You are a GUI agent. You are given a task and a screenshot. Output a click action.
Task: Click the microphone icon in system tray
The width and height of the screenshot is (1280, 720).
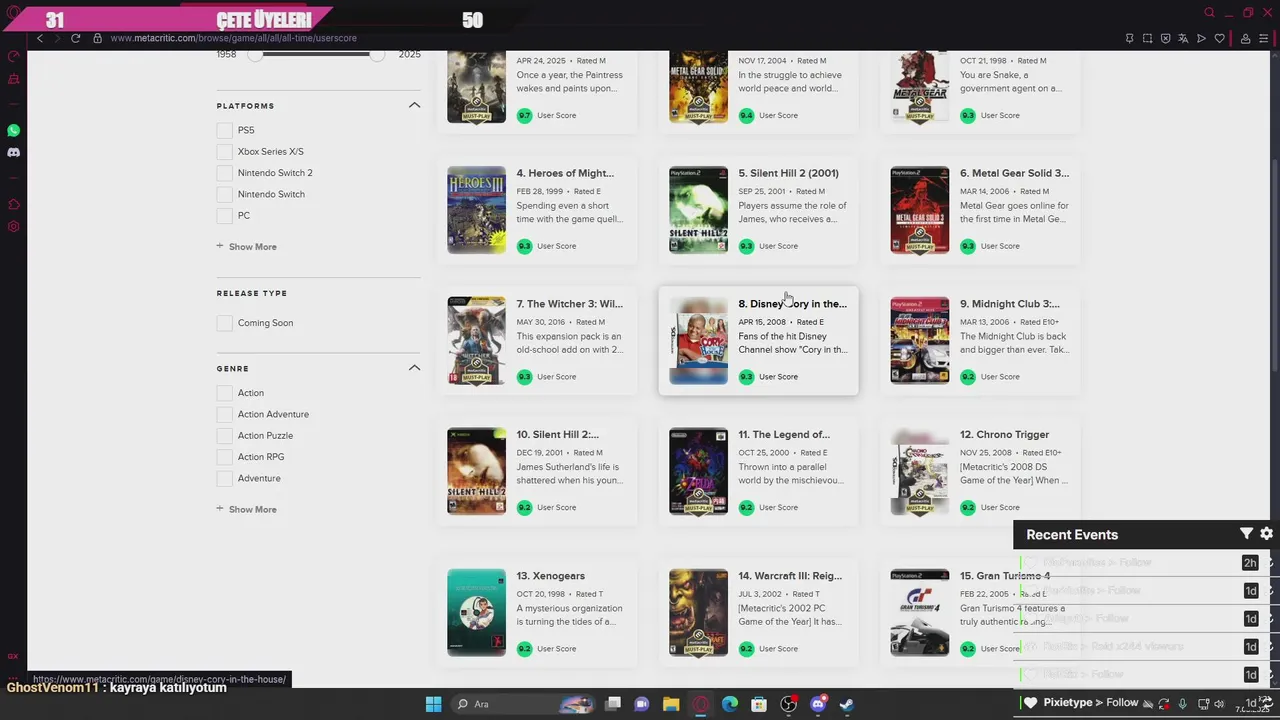tap(1182, 704)
